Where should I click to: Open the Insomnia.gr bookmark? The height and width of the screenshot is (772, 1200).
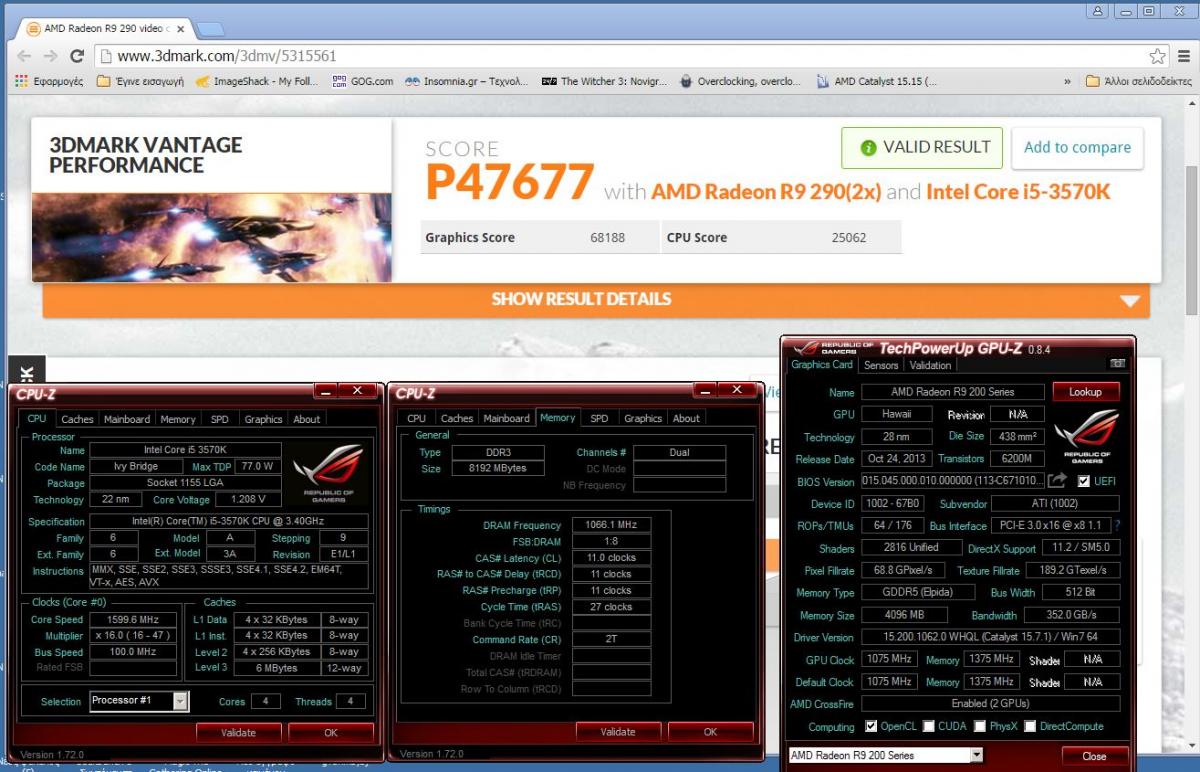click(x=466, y=81)
